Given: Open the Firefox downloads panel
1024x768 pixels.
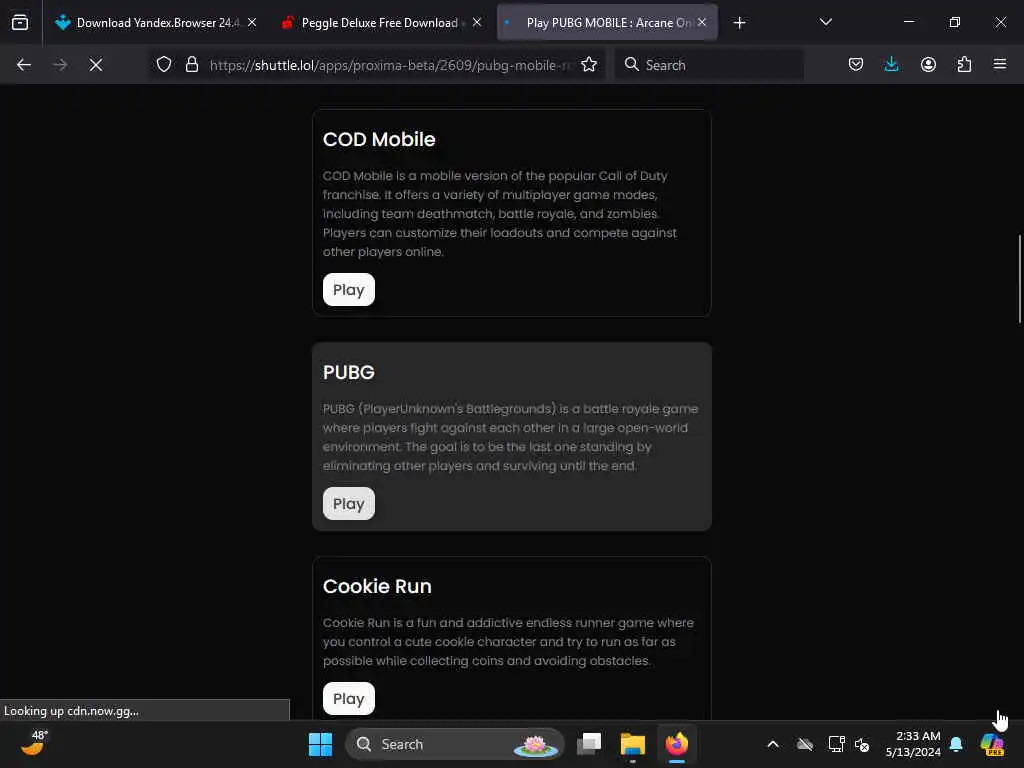Looking at the screenshot, I should tap(891, 65).
